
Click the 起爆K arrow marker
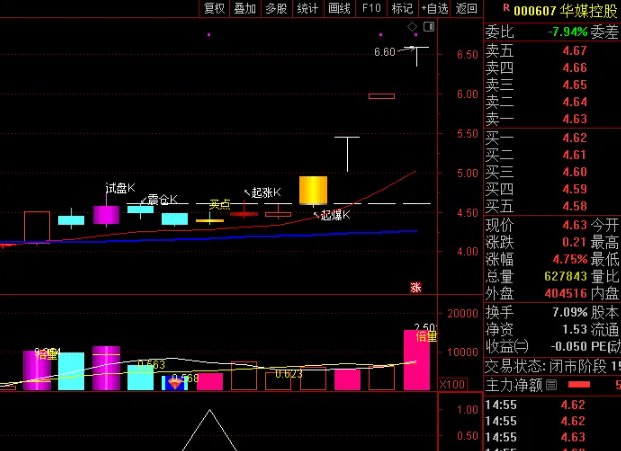[x=317, y=213]
